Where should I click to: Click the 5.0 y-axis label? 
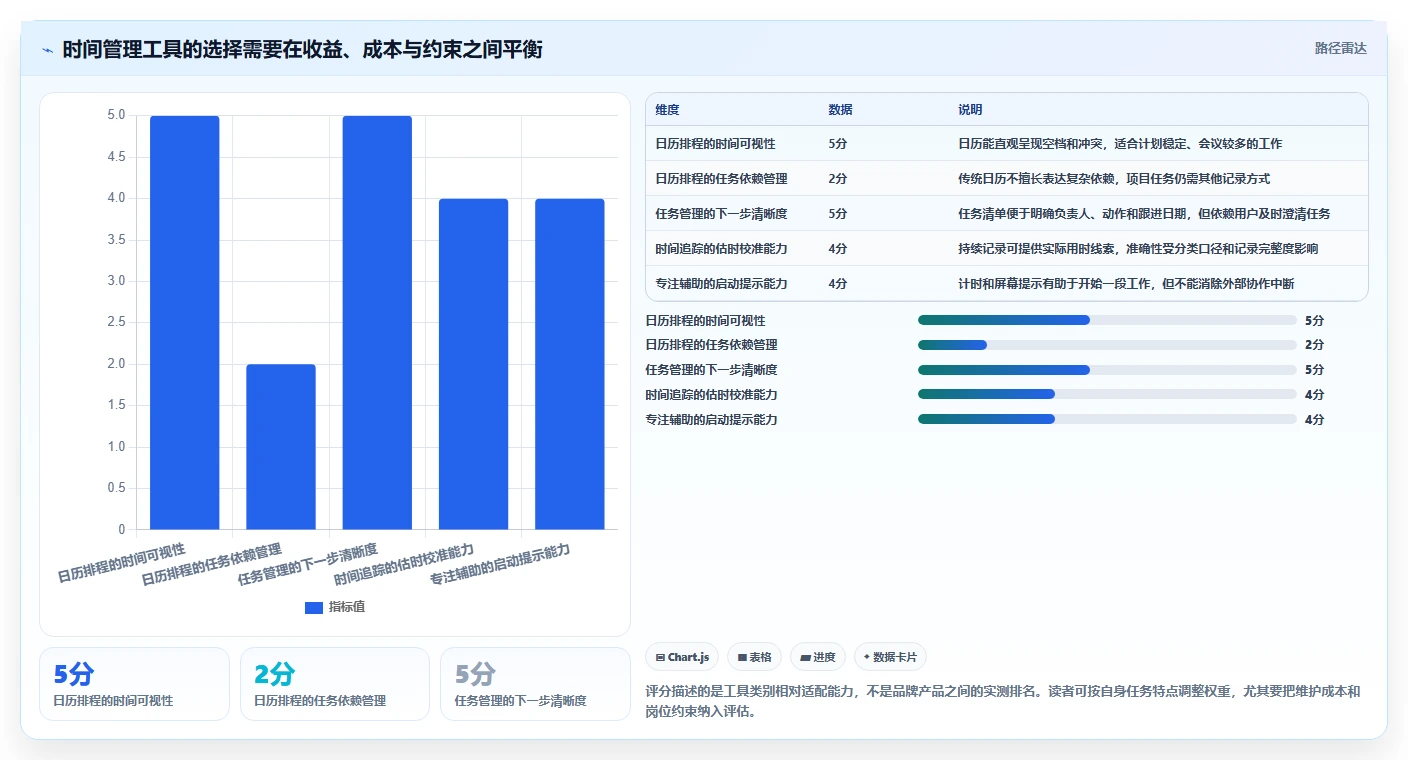click(x=116, y=115)
